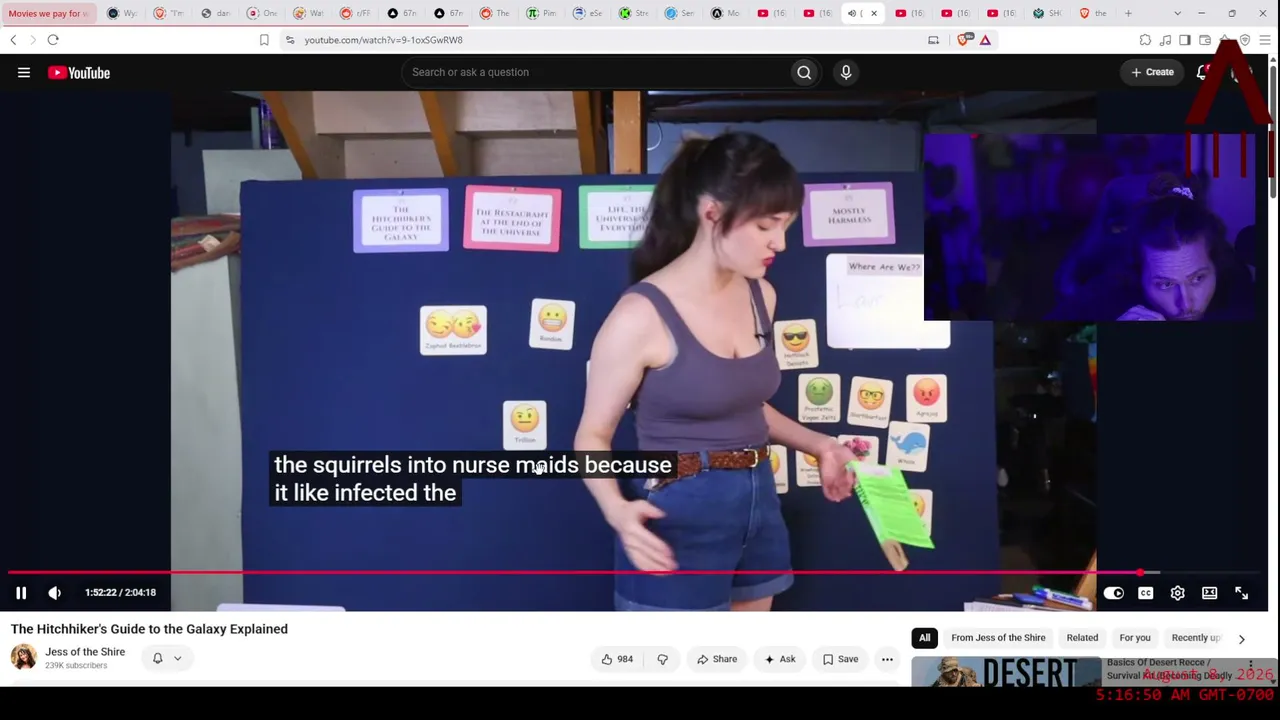The height and width of the screenshot is (720, 1280).
Task: Enter full screen mode
Action: point(1242,593)
